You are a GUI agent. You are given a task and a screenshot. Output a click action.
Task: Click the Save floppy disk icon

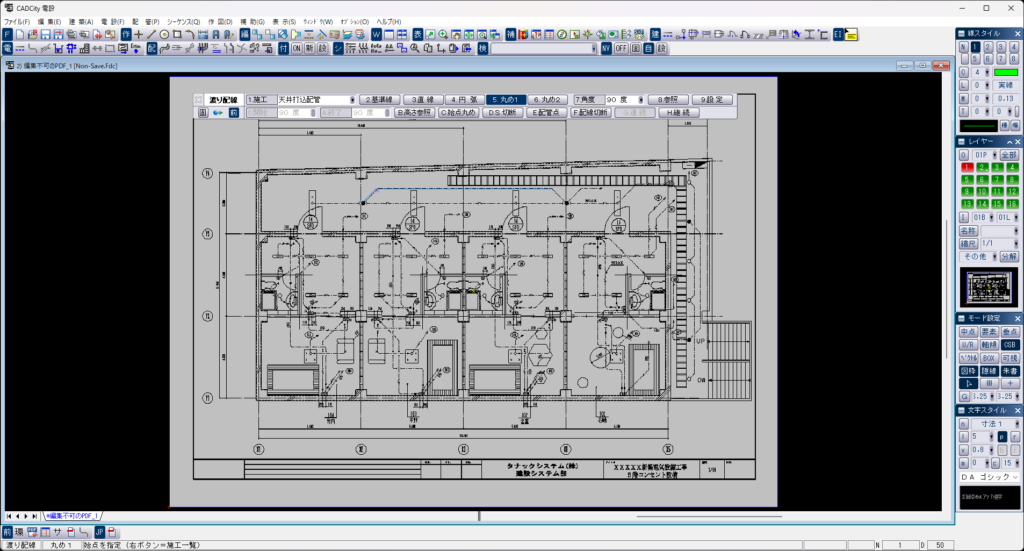coord(46,34)
